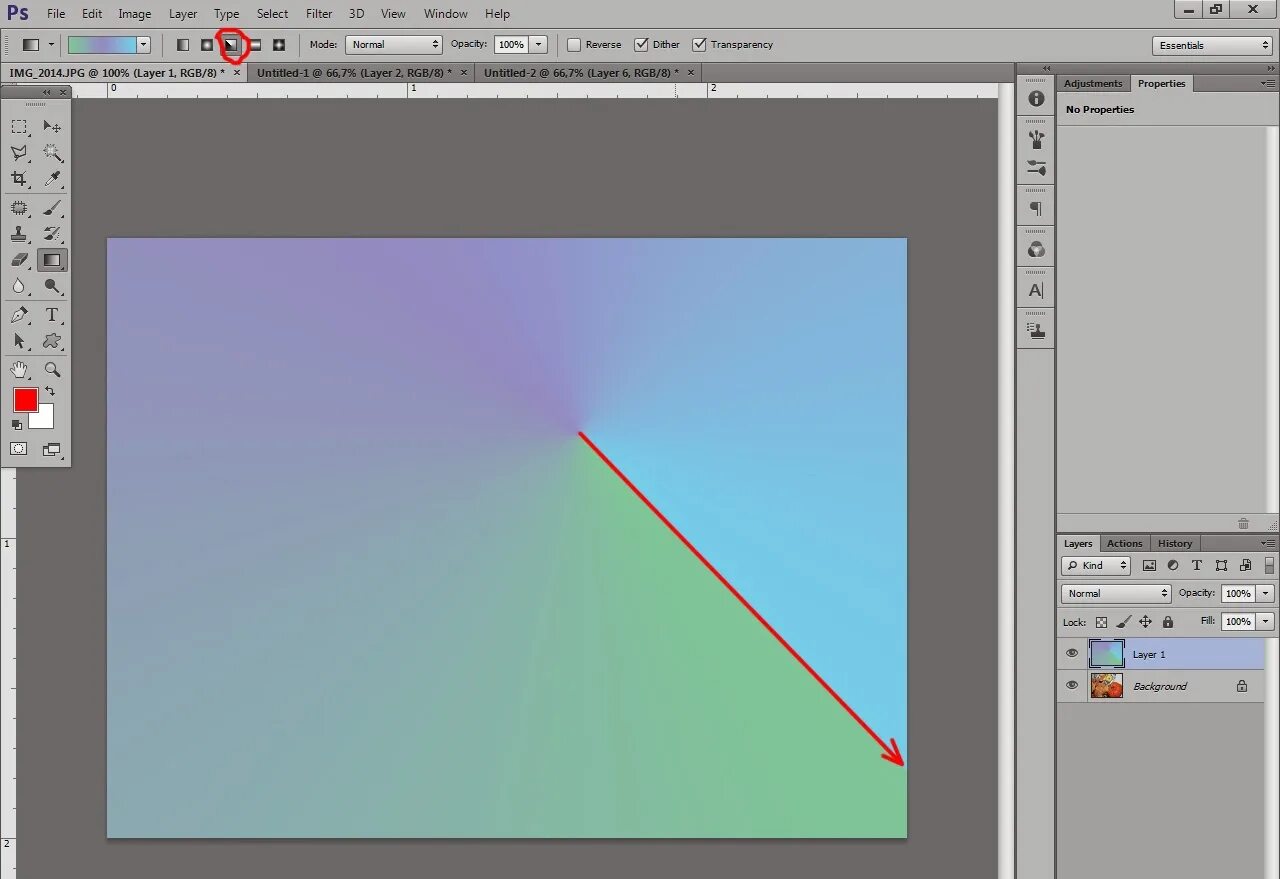Open the Filter menu
1280x879 pixels.
(319, 14)
